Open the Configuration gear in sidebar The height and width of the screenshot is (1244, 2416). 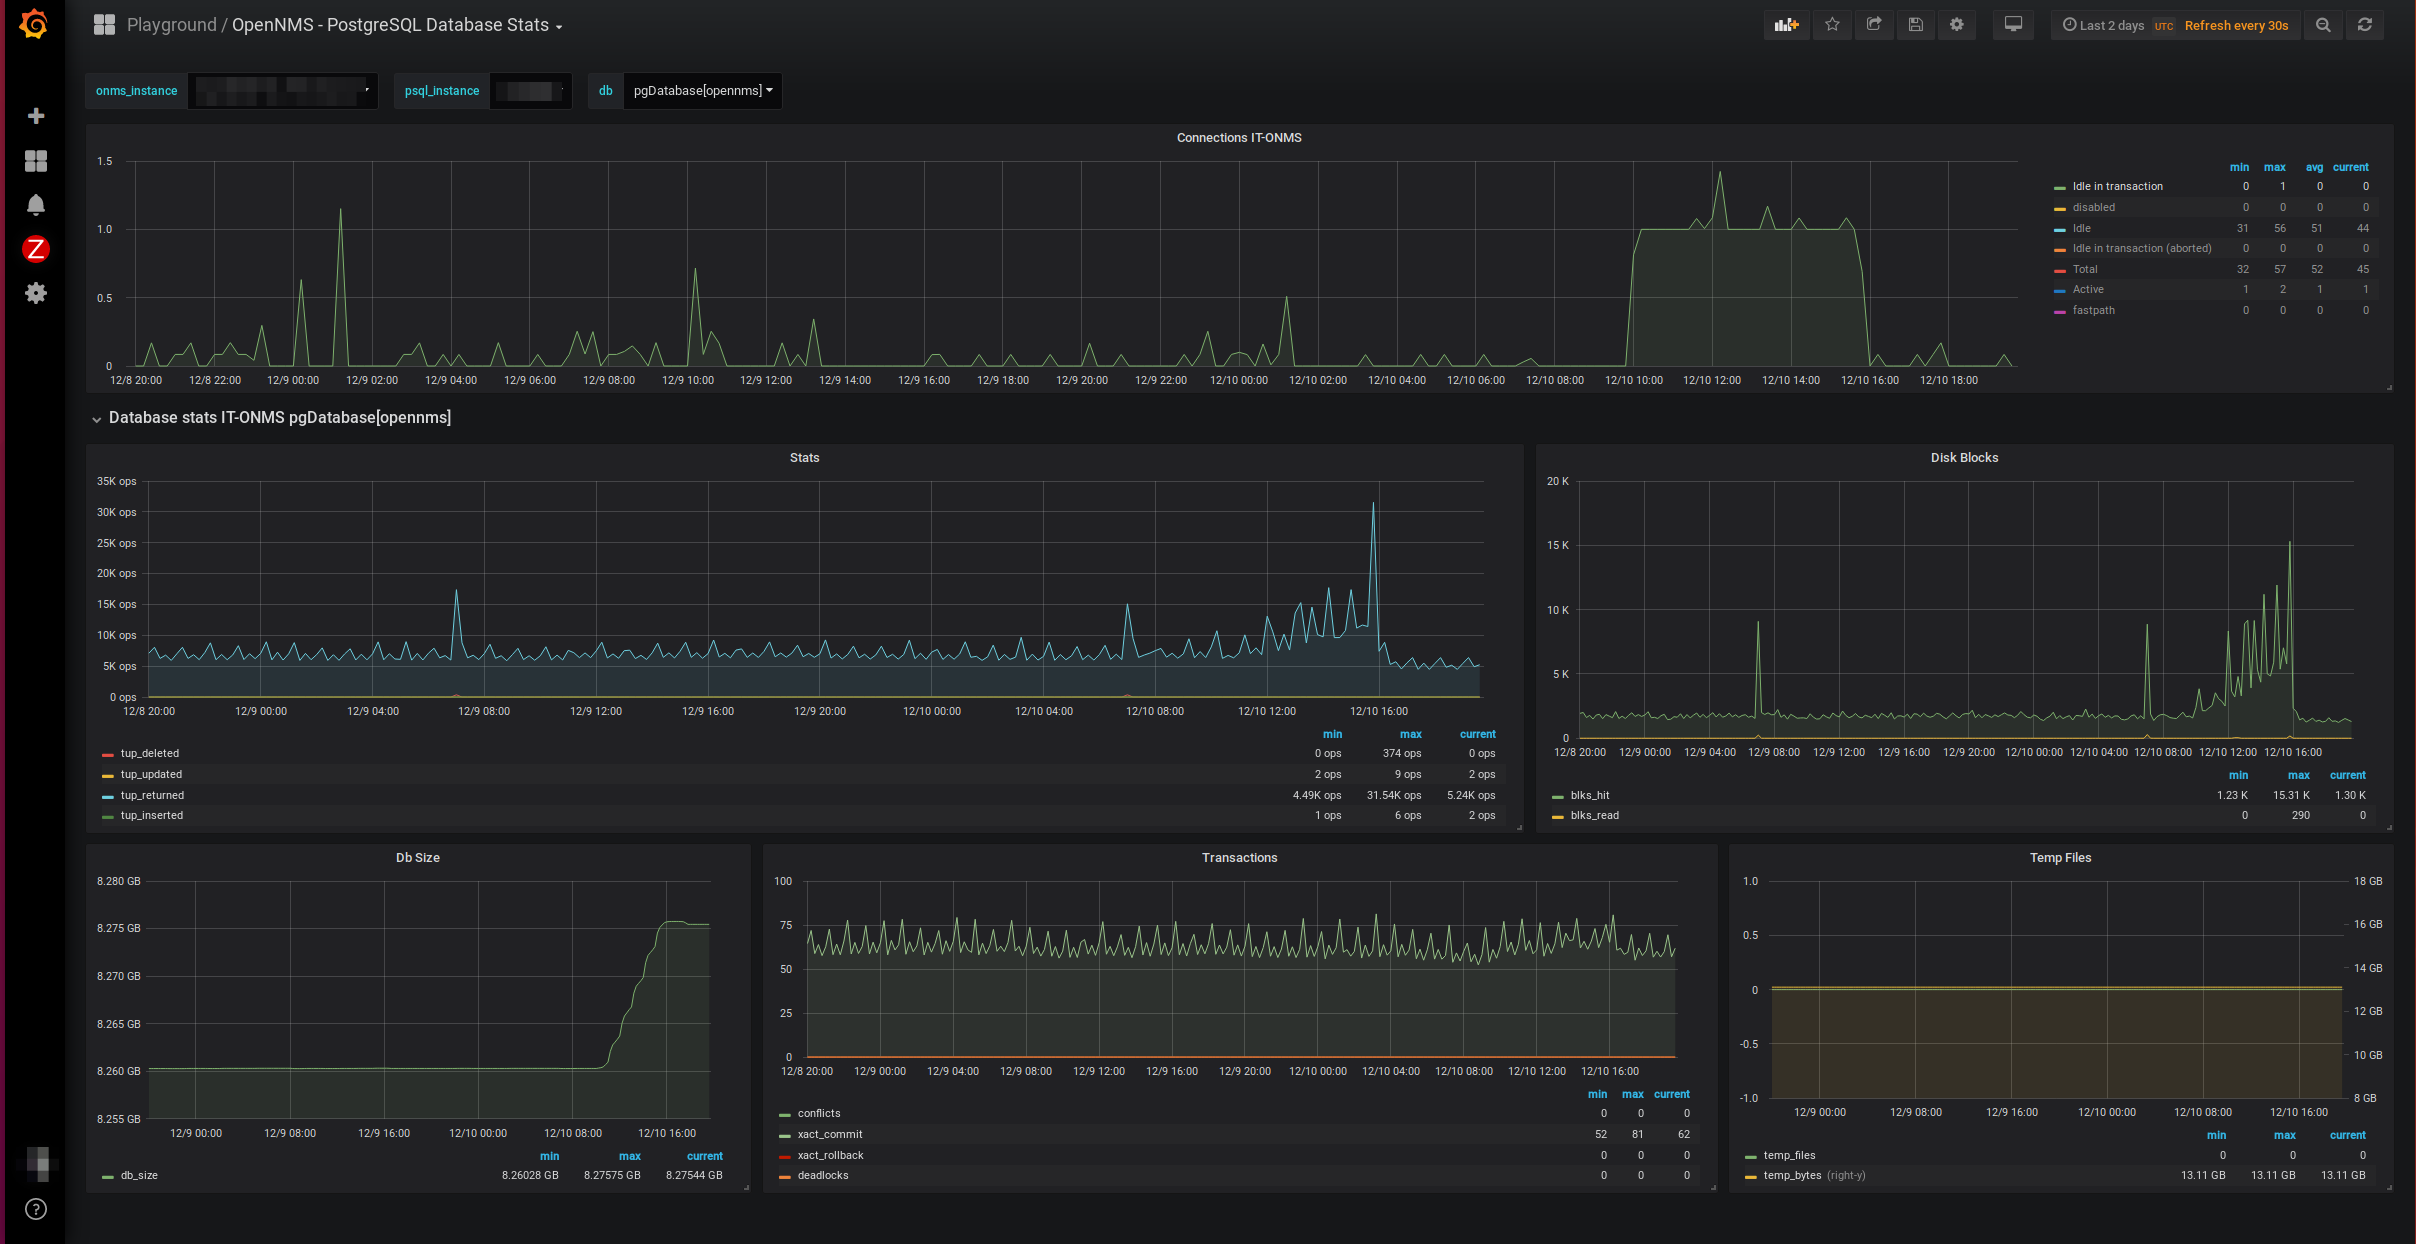36,293
